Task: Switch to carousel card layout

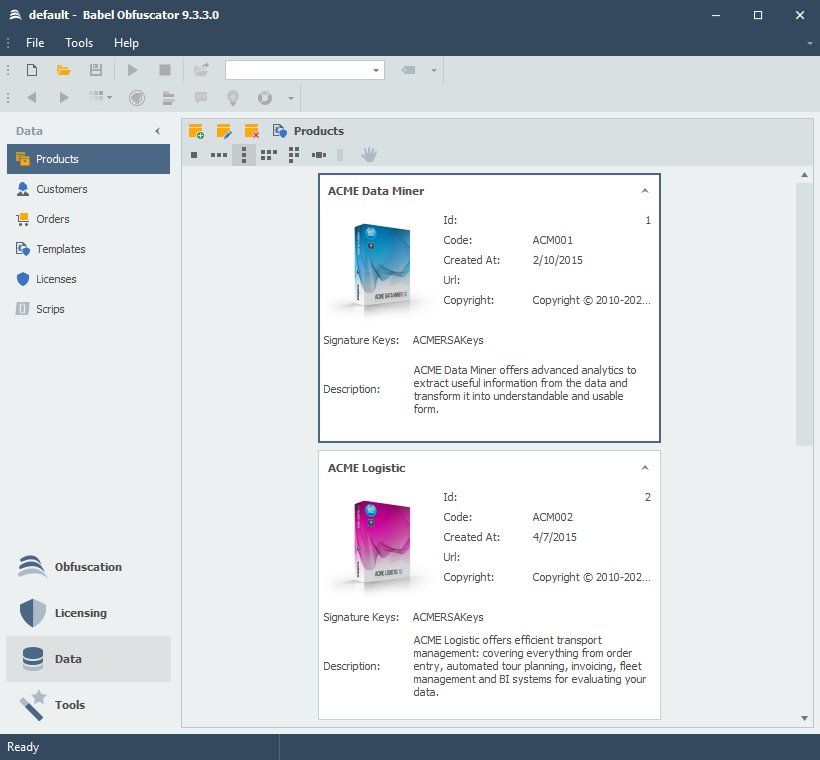Action: pos(319,155)
